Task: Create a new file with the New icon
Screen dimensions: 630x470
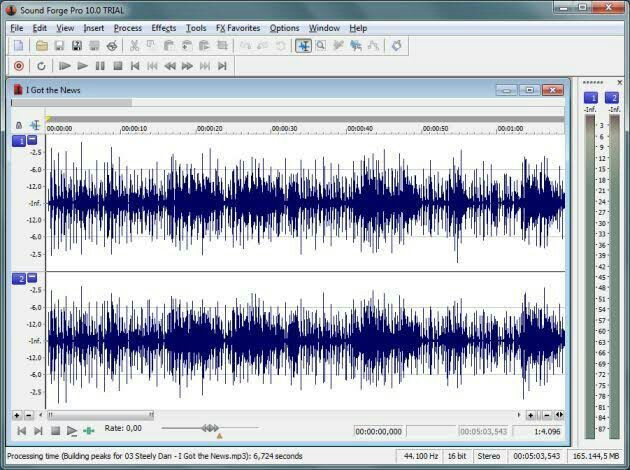Action: pos(18,46)
